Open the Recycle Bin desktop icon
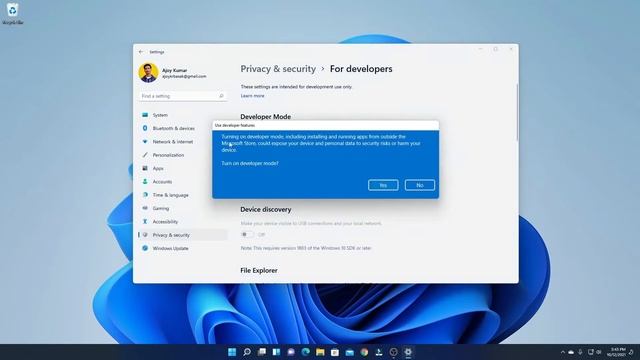Screen dimensions: 640x360 [x=12, y=13]
